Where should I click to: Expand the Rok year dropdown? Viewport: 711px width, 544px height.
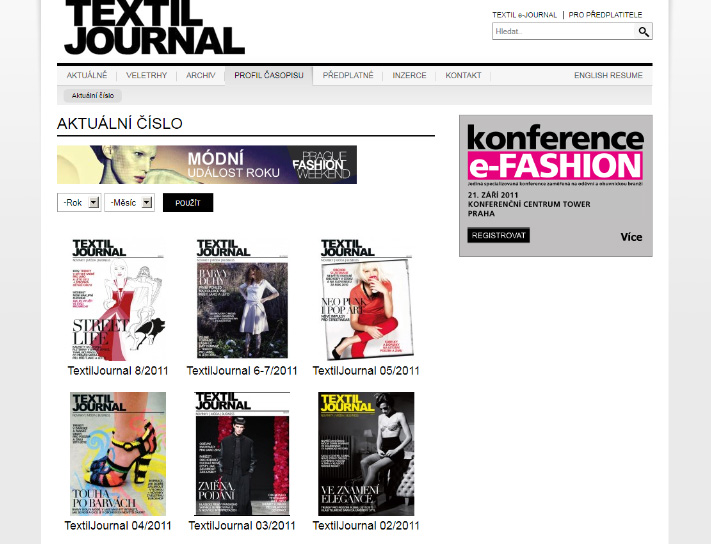coord(79,203)
